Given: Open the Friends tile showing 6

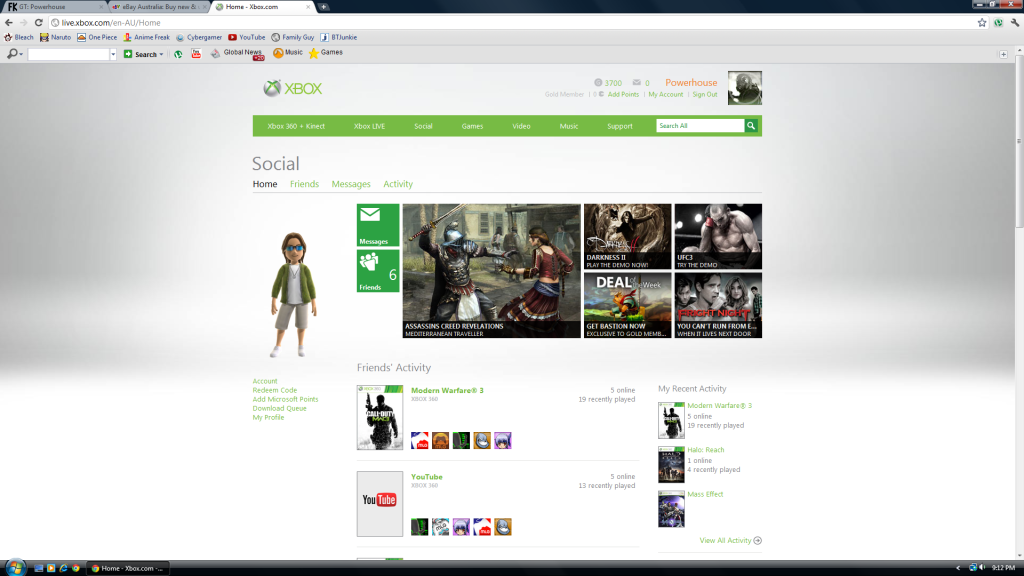Looking at the screenshot, I should coord(378,271).
